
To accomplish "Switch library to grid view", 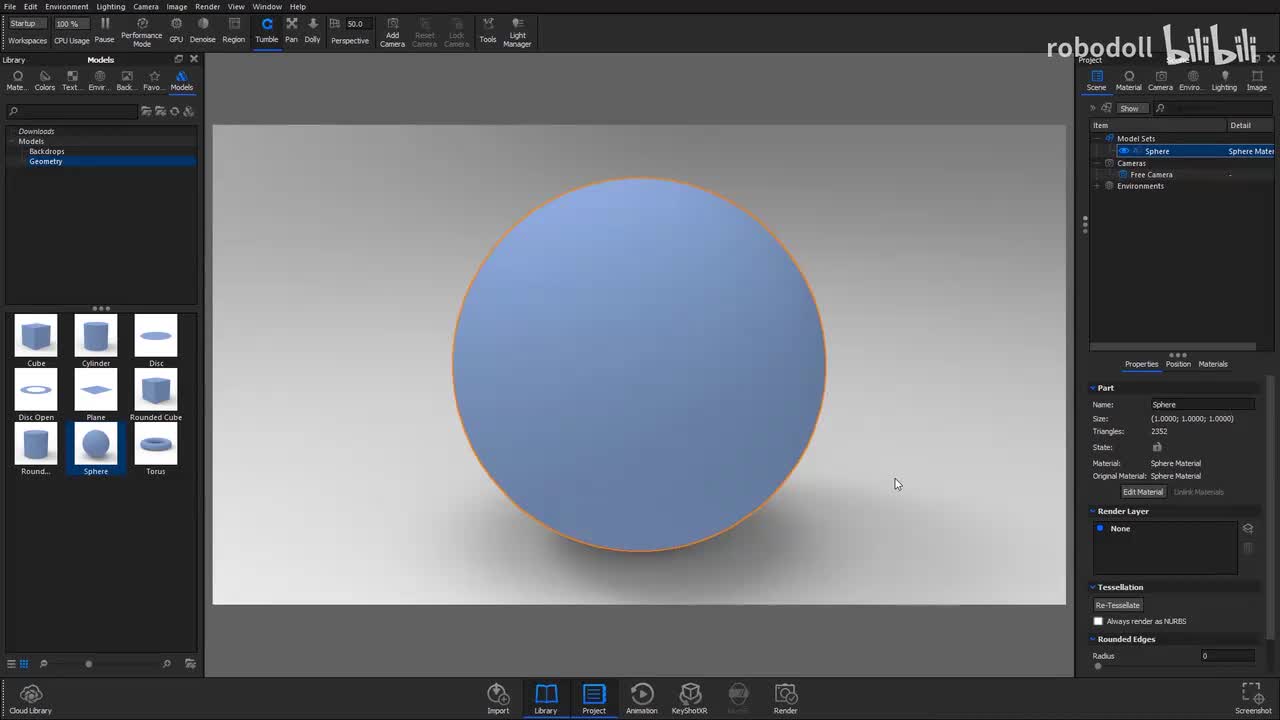I will point(24,664).
